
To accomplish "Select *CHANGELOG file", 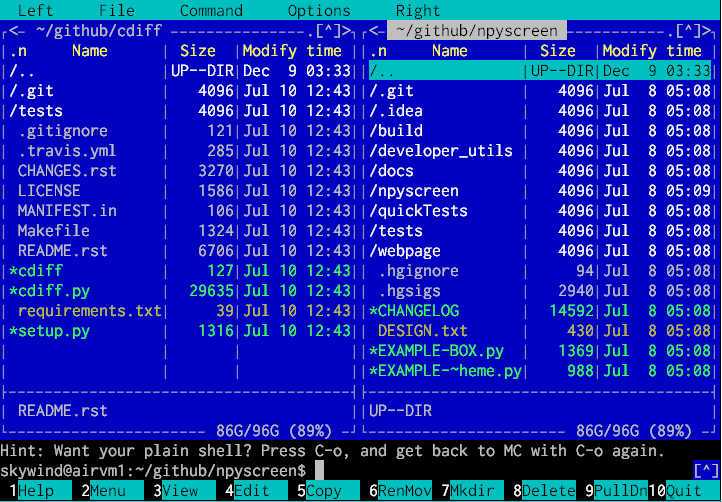I will tap(540, 311).
